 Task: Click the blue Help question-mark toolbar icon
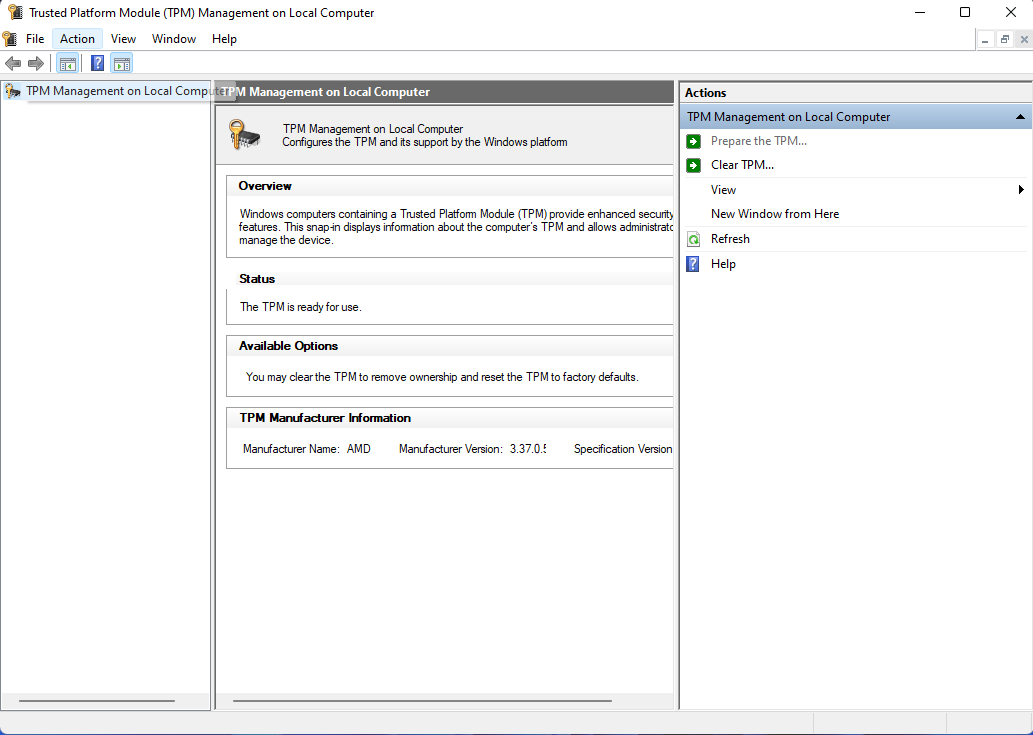[x=98, y=63]
